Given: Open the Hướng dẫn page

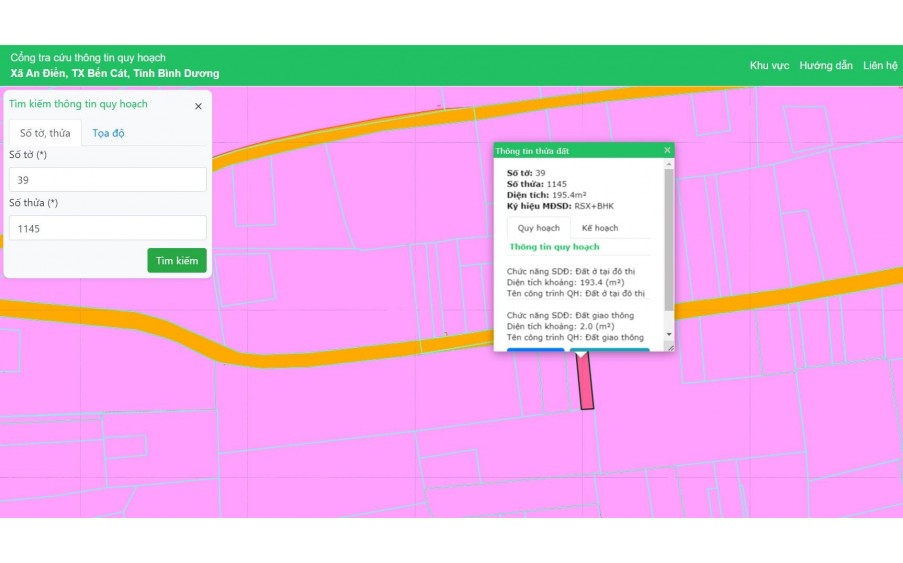Looking at the screenshot, I should (x=825, y=66).
